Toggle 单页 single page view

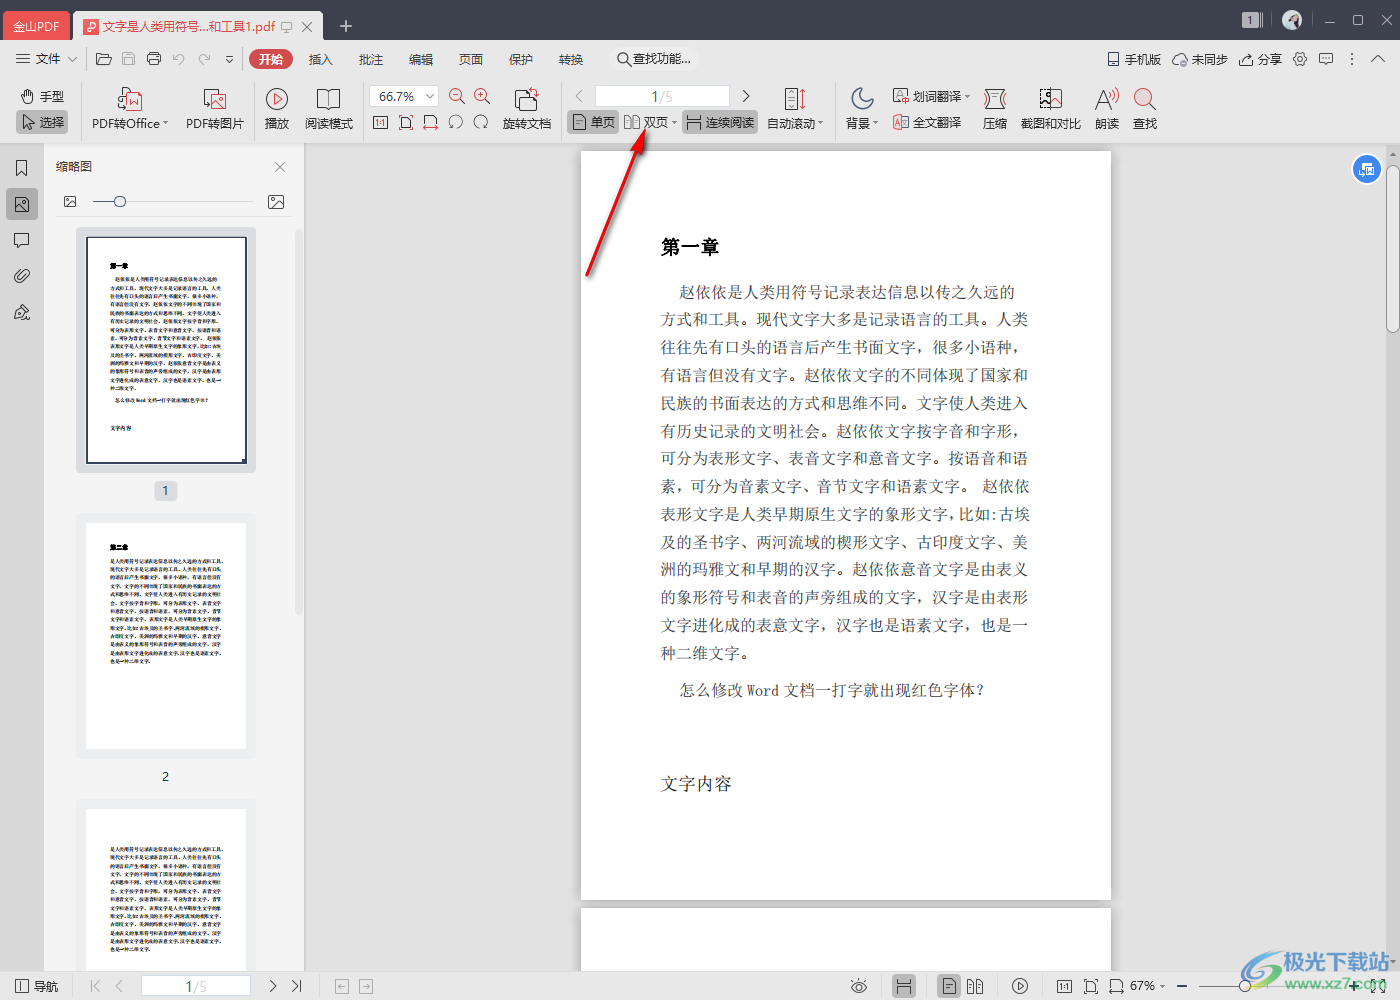tap(593, 122)
